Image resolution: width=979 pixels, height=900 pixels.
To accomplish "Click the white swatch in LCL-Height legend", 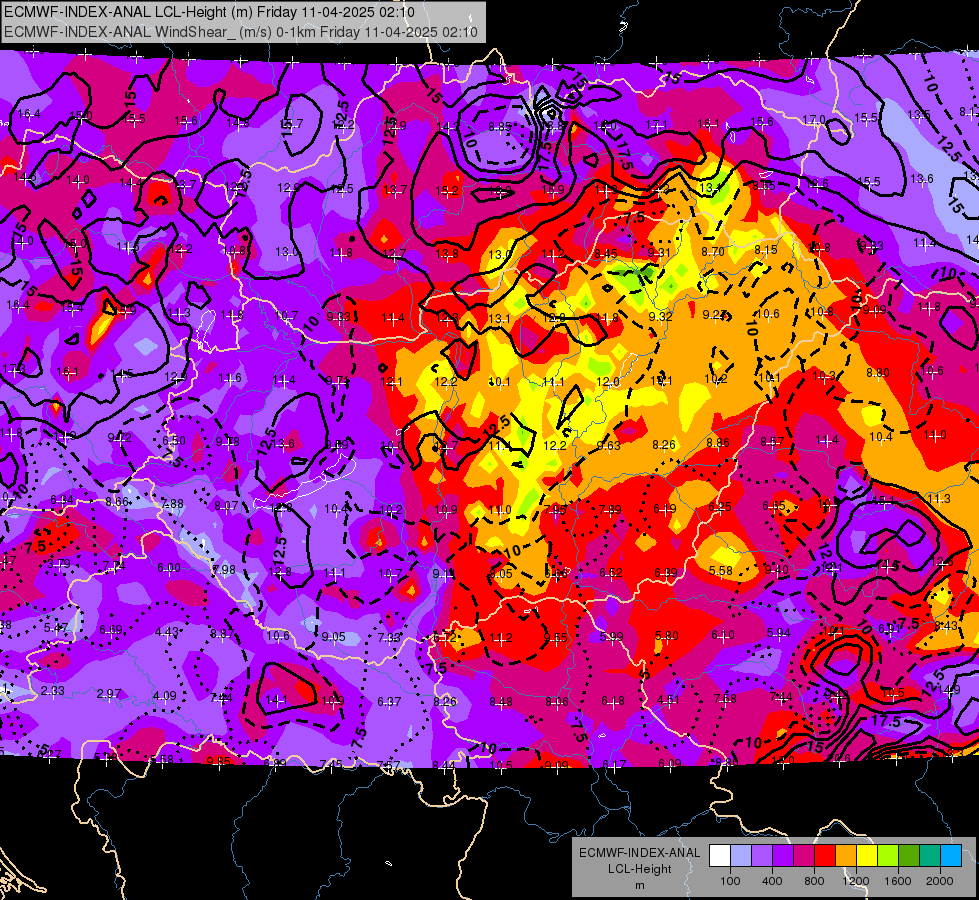I will 720,856.
